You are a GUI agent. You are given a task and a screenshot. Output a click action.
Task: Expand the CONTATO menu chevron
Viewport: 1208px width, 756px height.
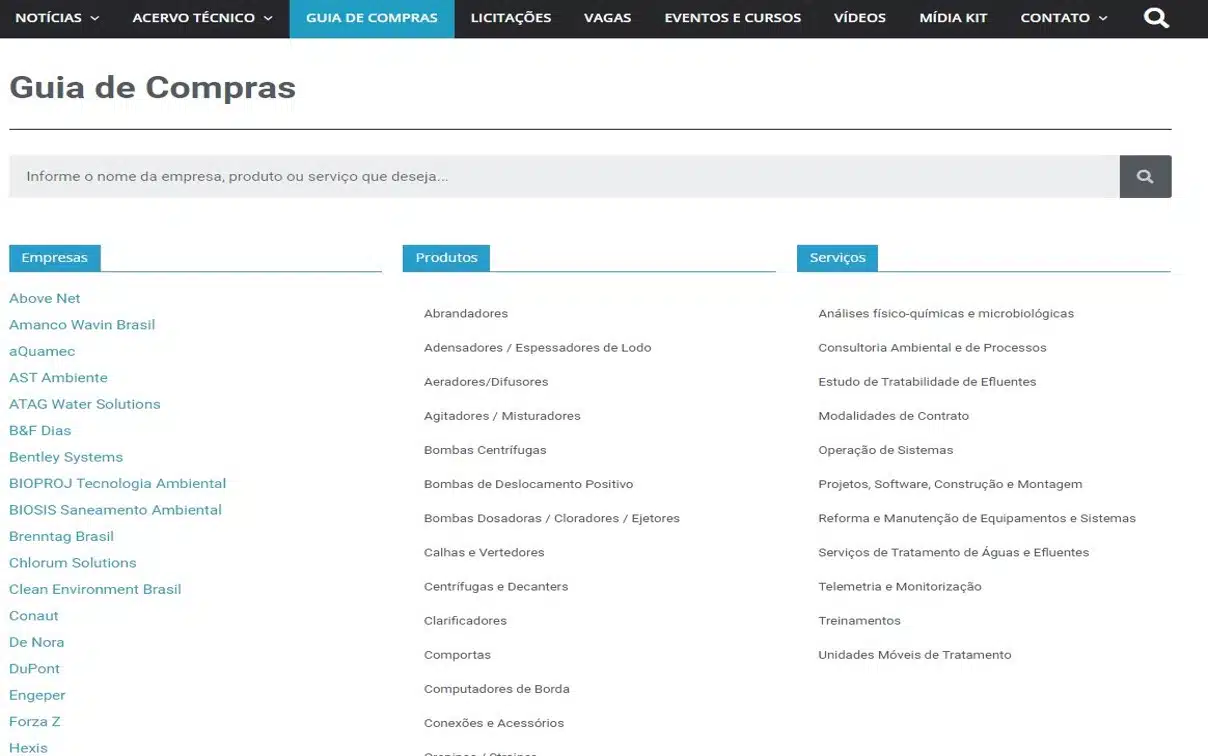pyautogui.click(x=1103, y=18)
